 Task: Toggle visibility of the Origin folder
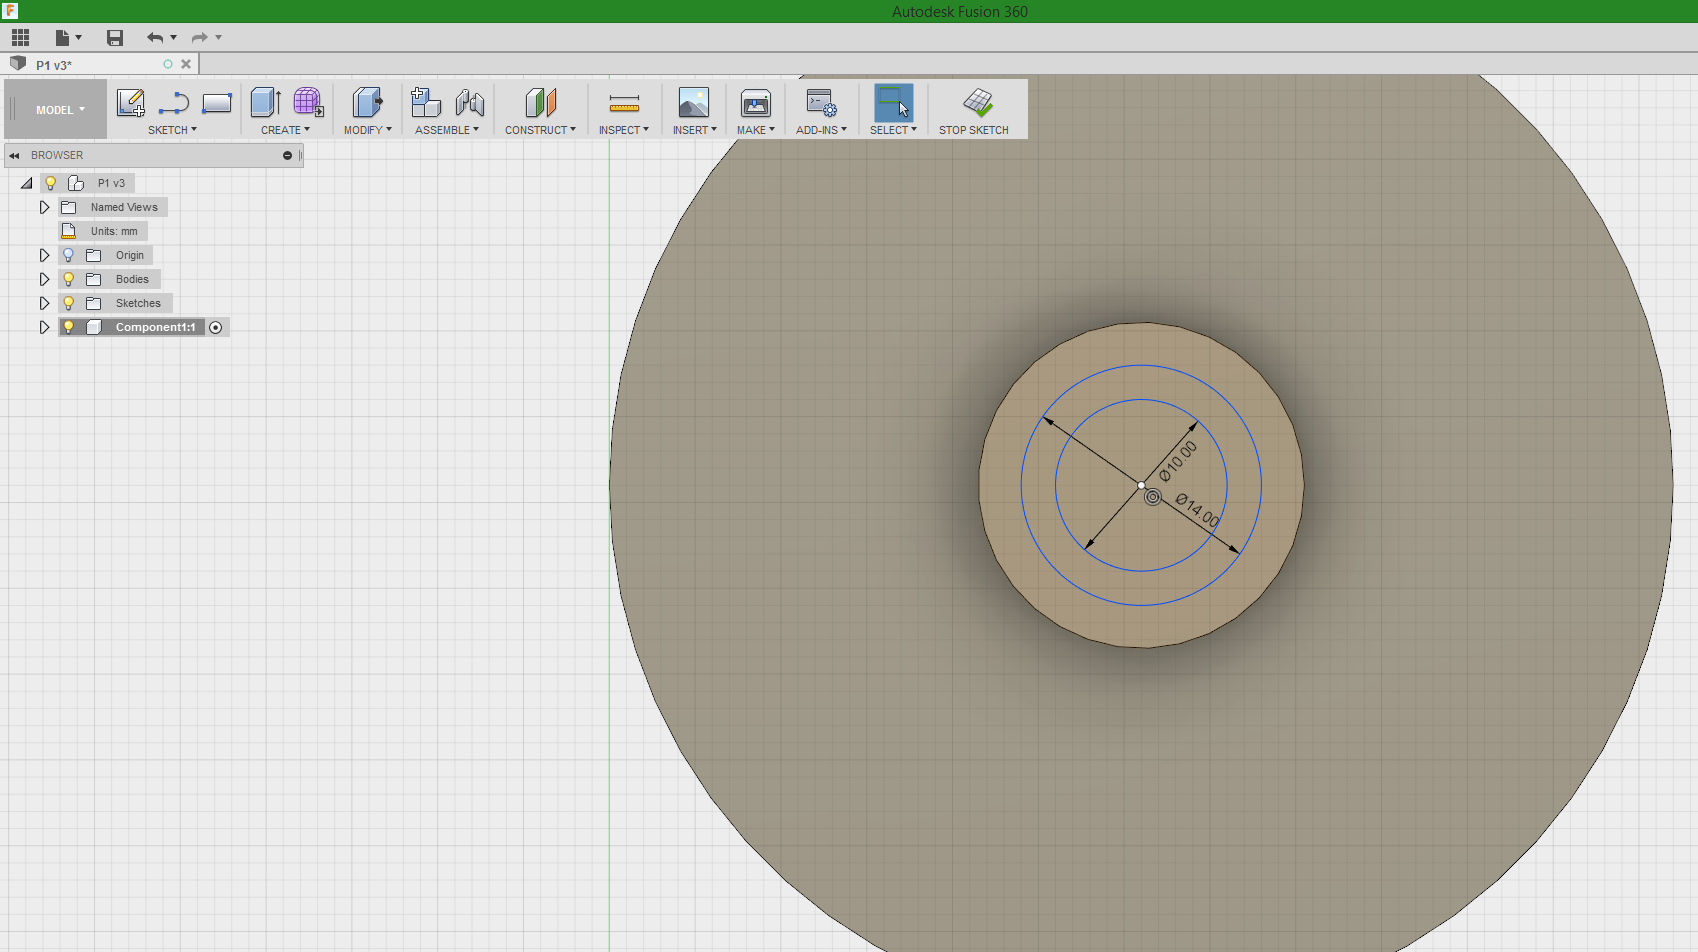coord(68,255)
